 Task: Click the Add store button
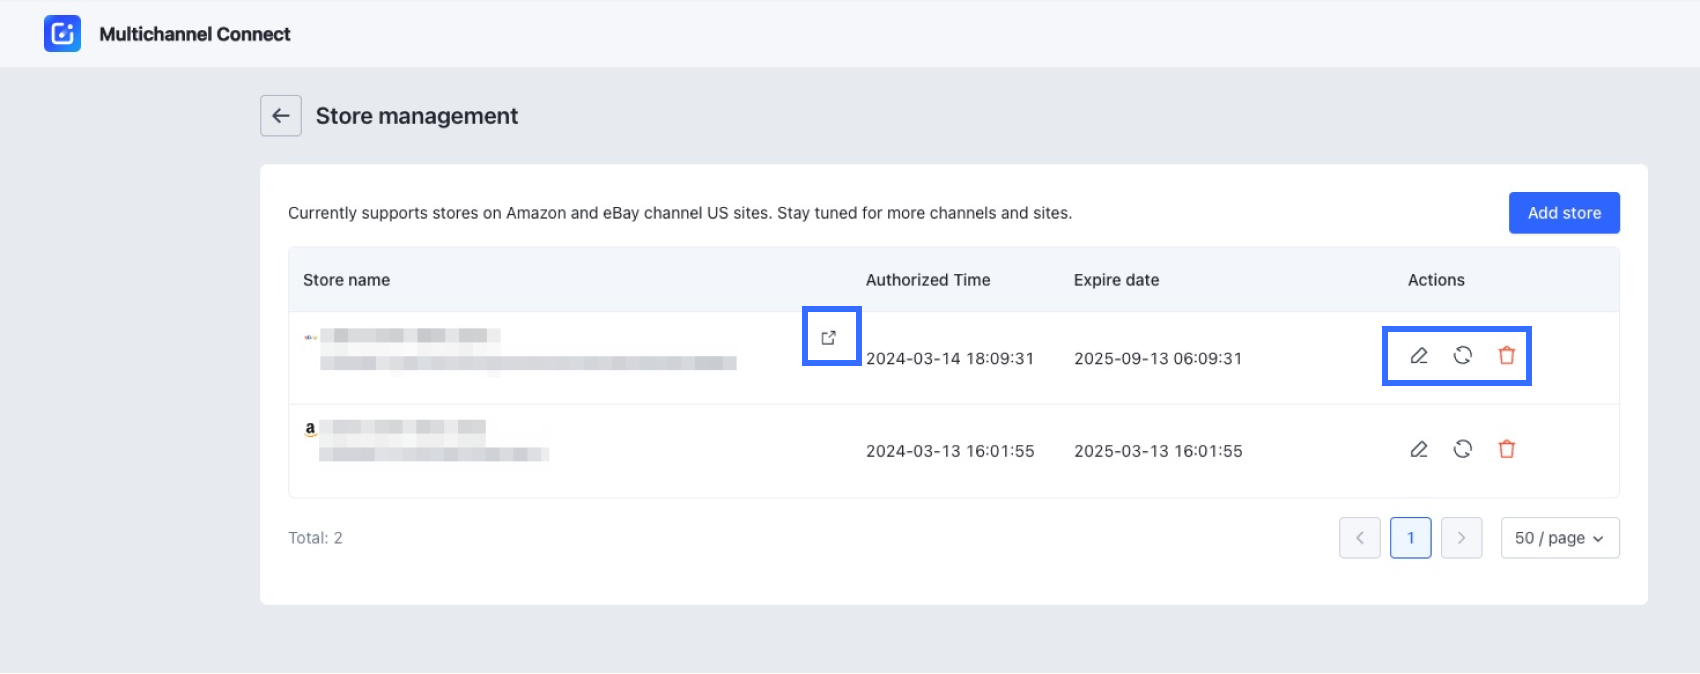(x=1564, y=213)
